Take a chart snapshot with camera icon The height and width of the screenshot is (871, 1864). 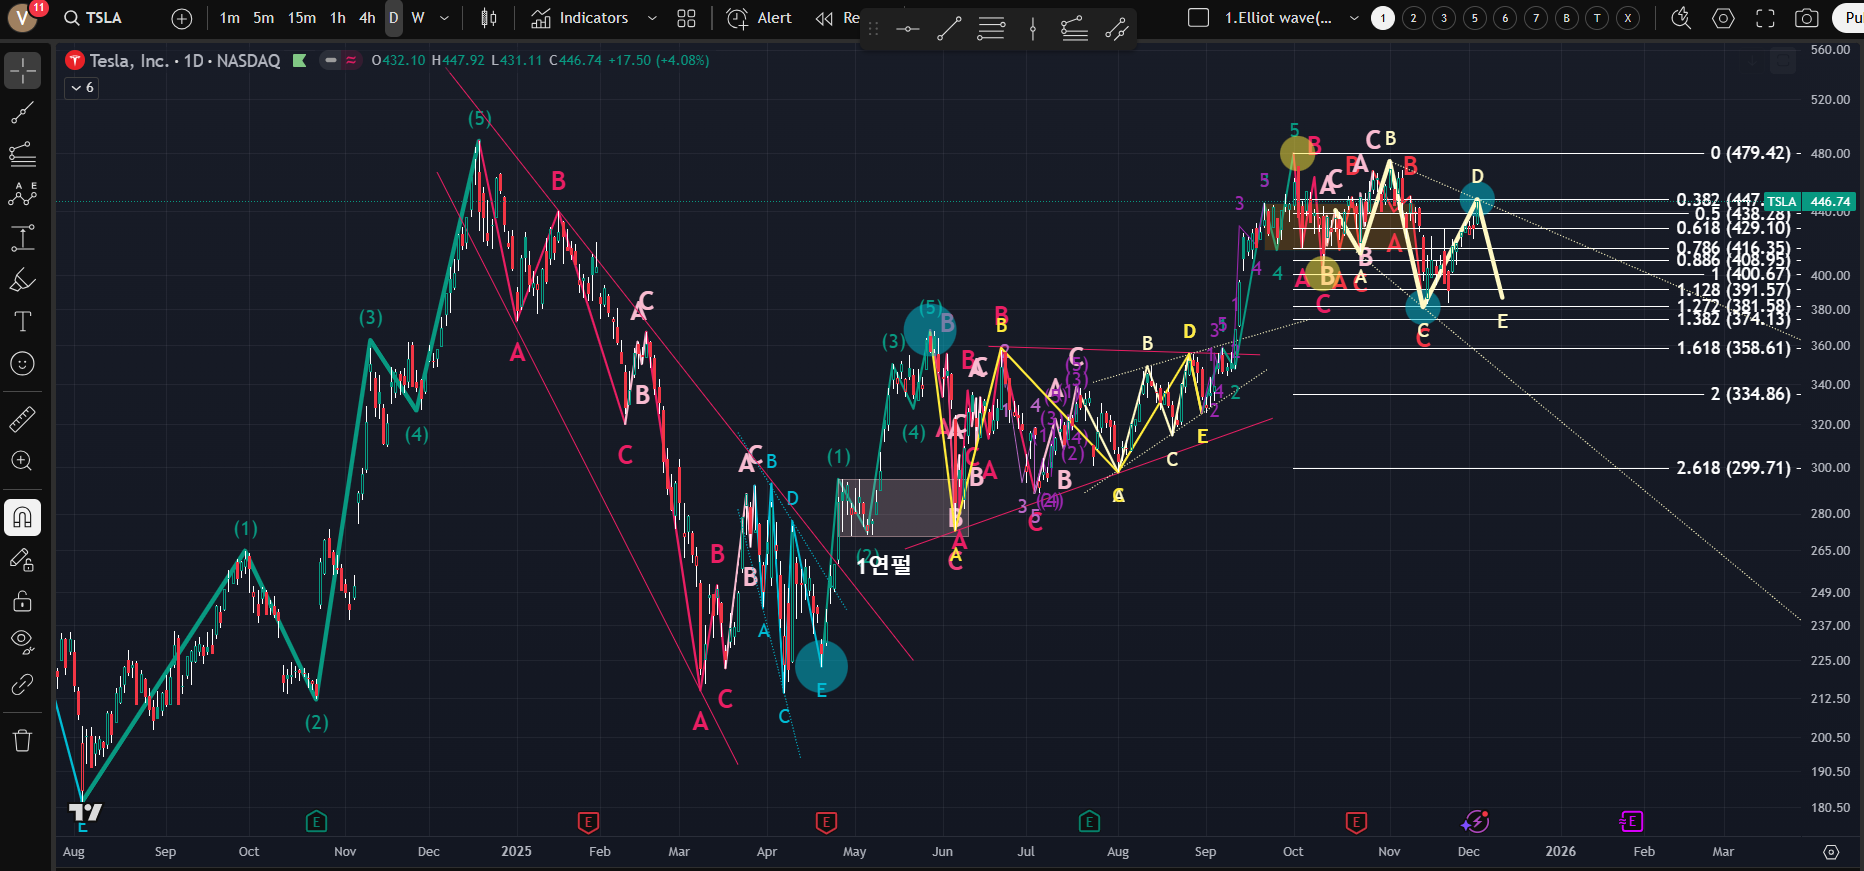[x=1806, y=18]
